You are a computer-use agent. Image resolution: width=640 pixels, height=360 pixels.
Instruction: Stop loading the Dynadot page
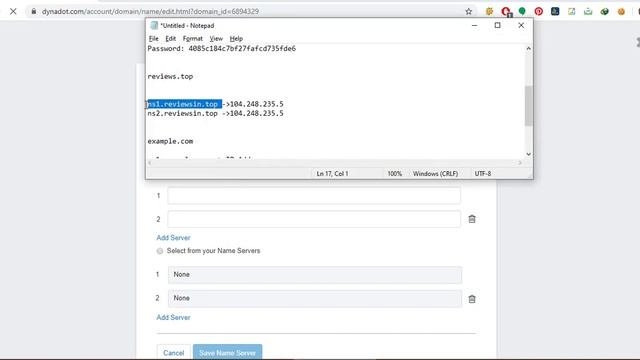pos(13,11)
